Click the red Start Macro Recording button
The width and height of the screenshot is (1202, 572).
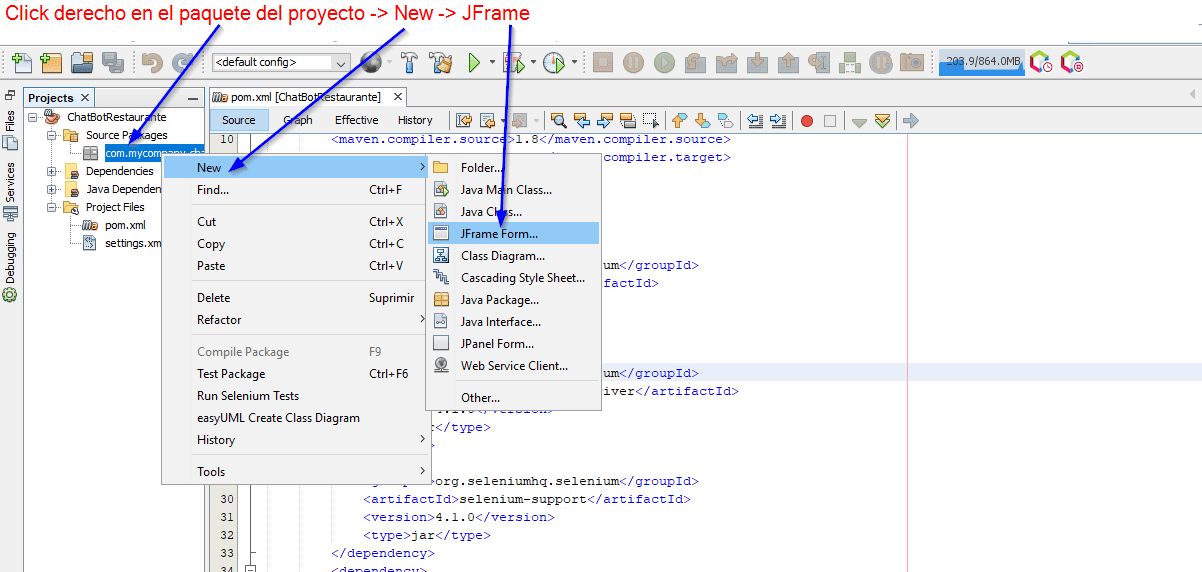click(807, 120)
